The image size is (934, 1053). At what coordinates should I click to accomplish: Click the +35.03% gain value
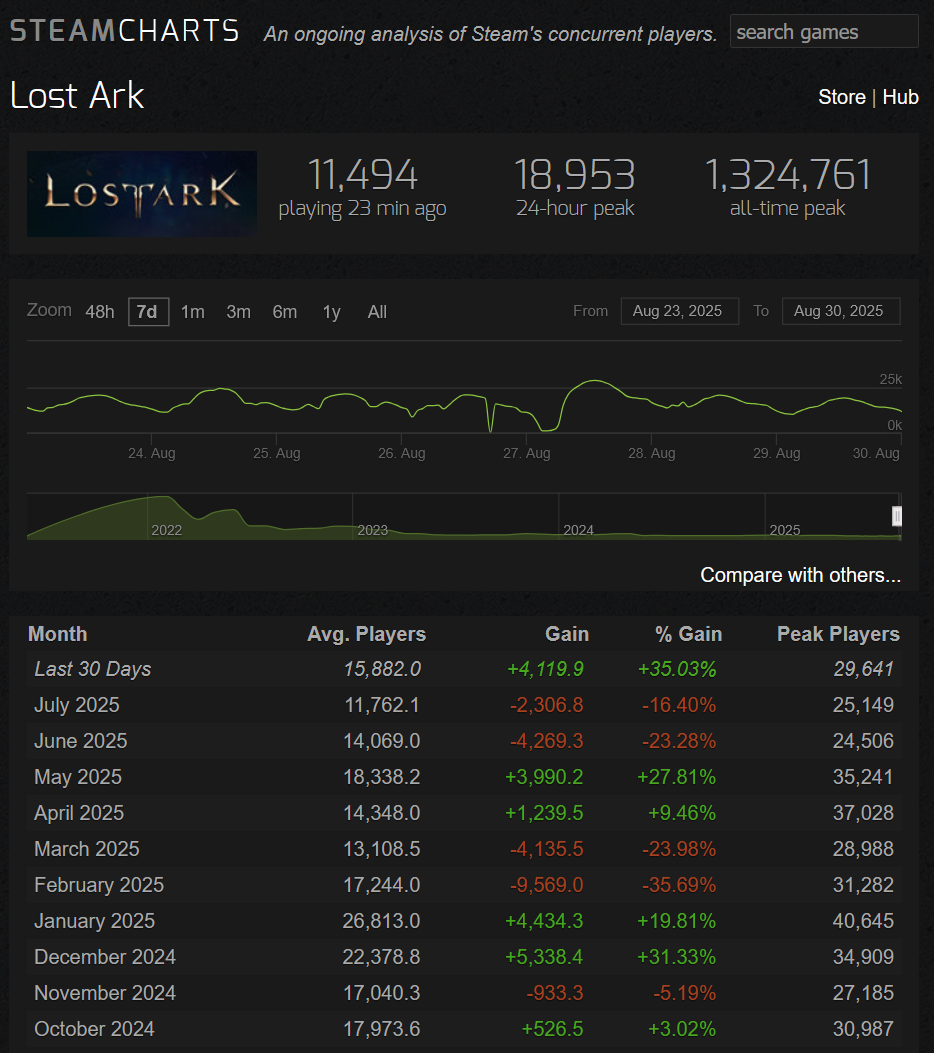pyautogui.click(x=677, y=669)
